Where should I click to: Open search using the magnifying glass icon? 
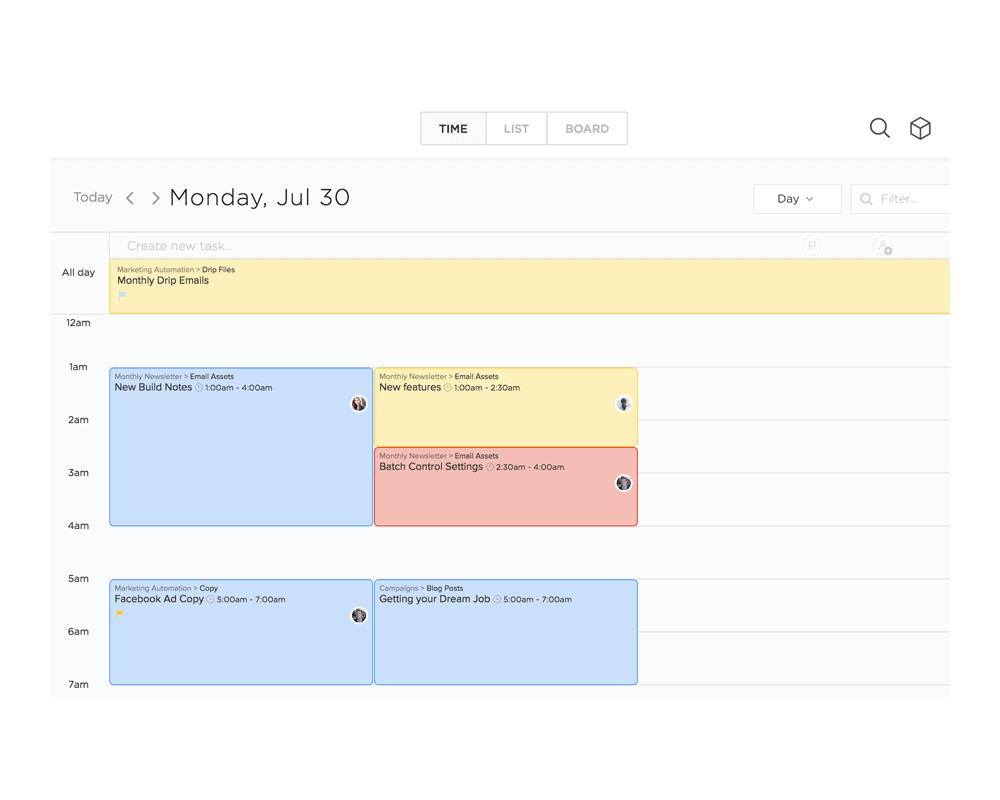(879, 128)
